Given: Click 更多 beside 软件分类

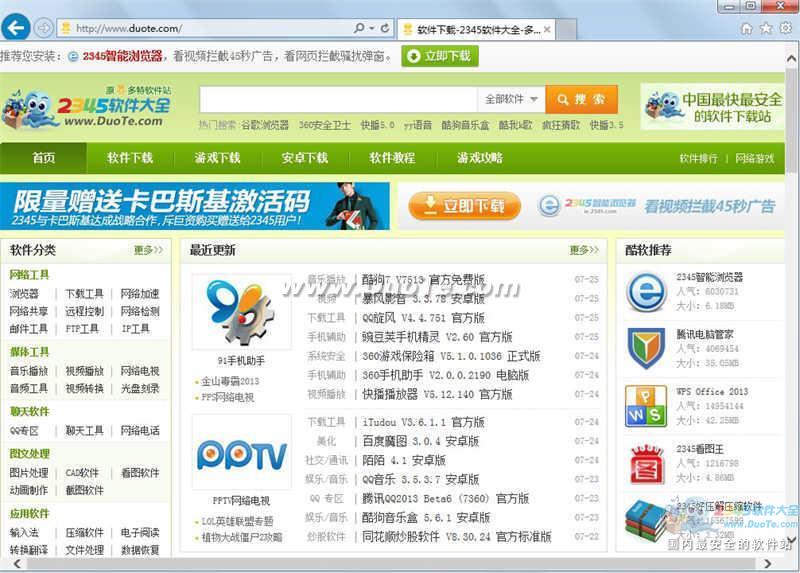Looking at the screenshot, I should tap(148, 250).
